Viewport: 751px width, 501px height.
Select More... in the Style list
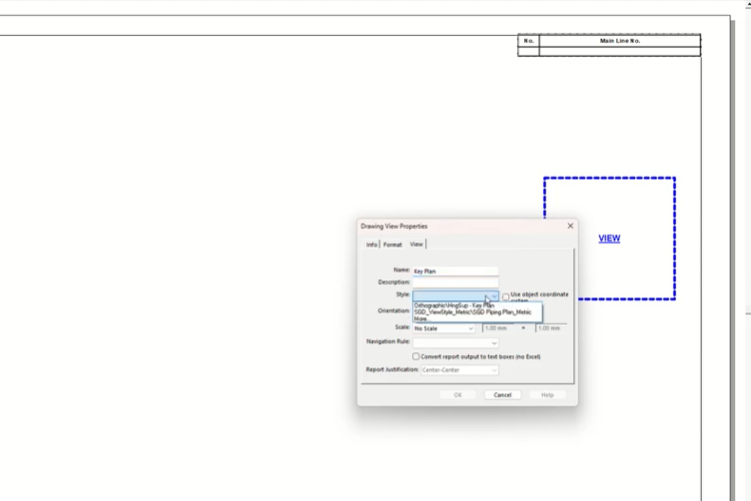[x=420, y=319]
